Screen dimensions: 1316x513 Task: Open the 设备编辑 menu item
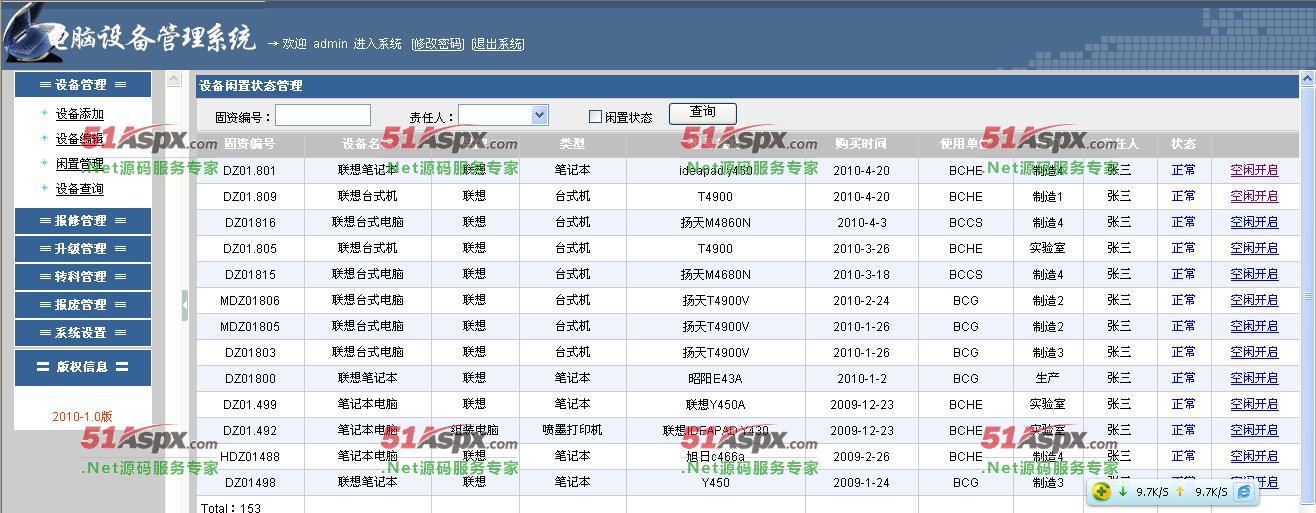coord(80,139)
